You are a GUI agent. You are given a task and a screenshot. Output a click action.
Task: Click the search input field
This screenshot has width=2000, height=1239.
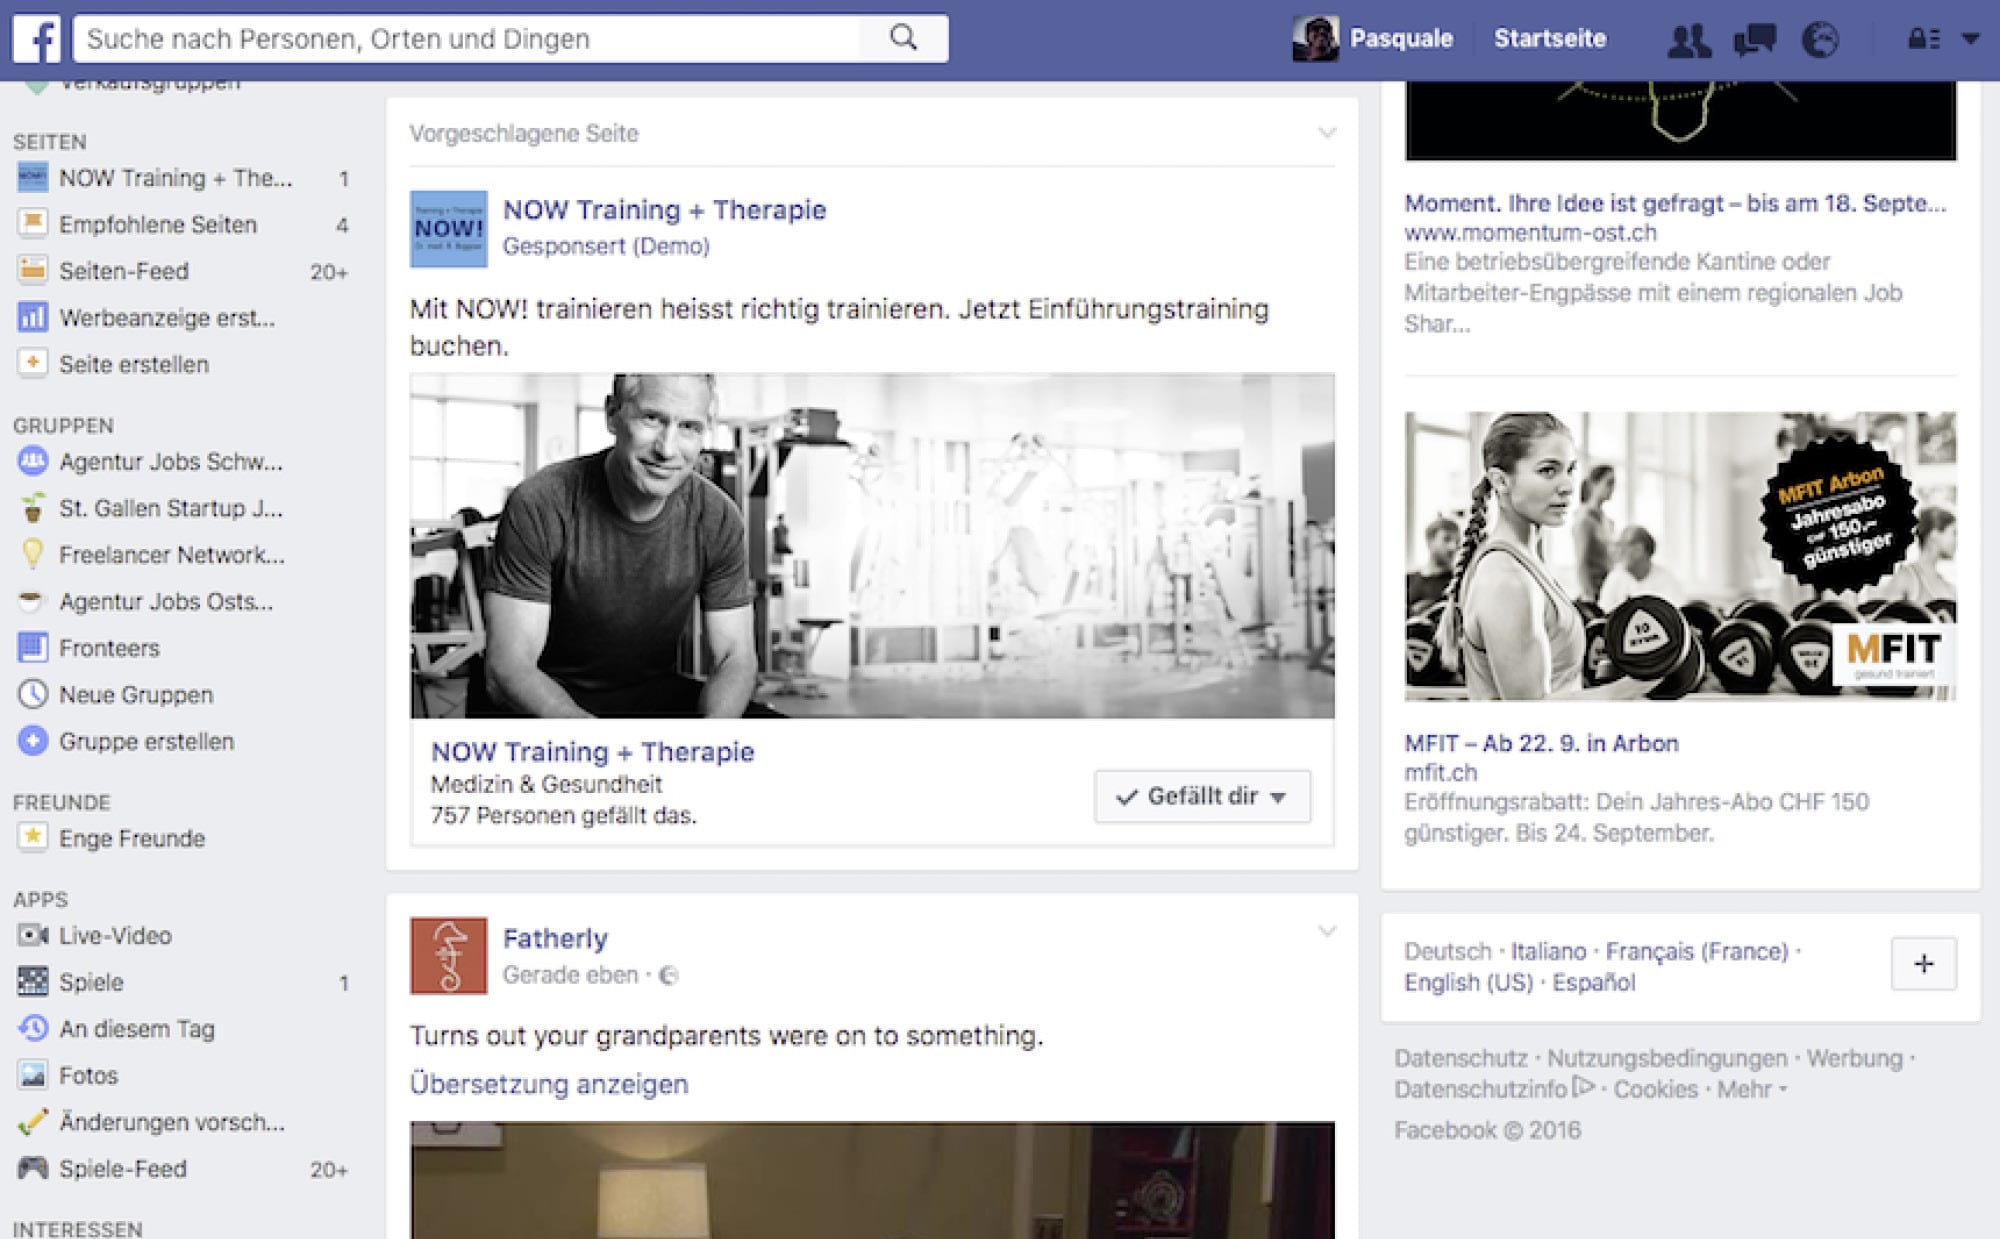pyautogui.click(x=466, y=38)
